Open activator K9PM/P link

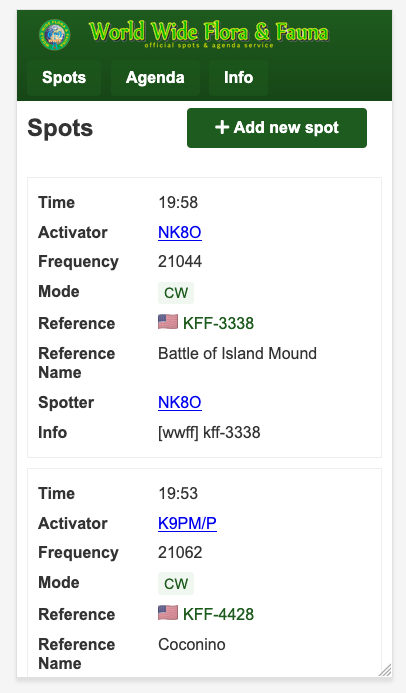pos(187,523)
